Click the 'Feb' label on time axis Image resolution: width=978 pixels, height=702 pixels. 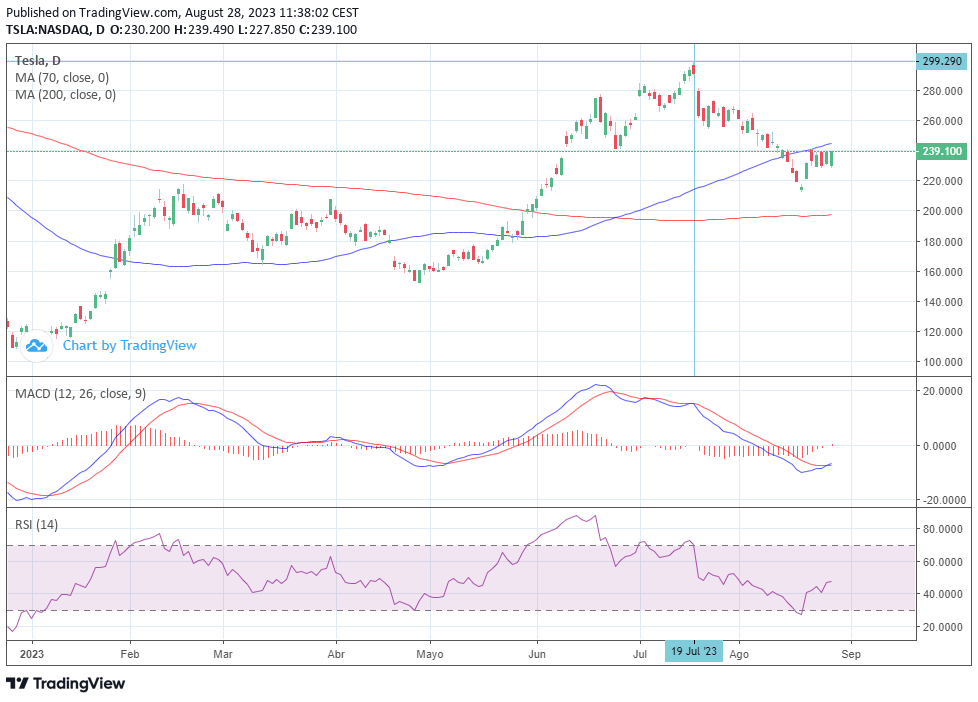130,654
